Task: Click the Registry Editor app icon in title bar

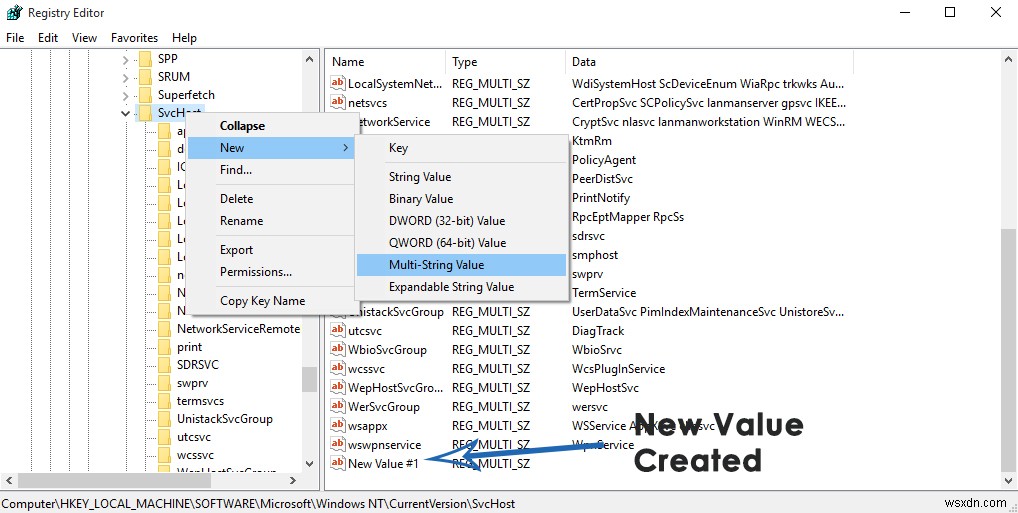Action: (x=12, y=13)
